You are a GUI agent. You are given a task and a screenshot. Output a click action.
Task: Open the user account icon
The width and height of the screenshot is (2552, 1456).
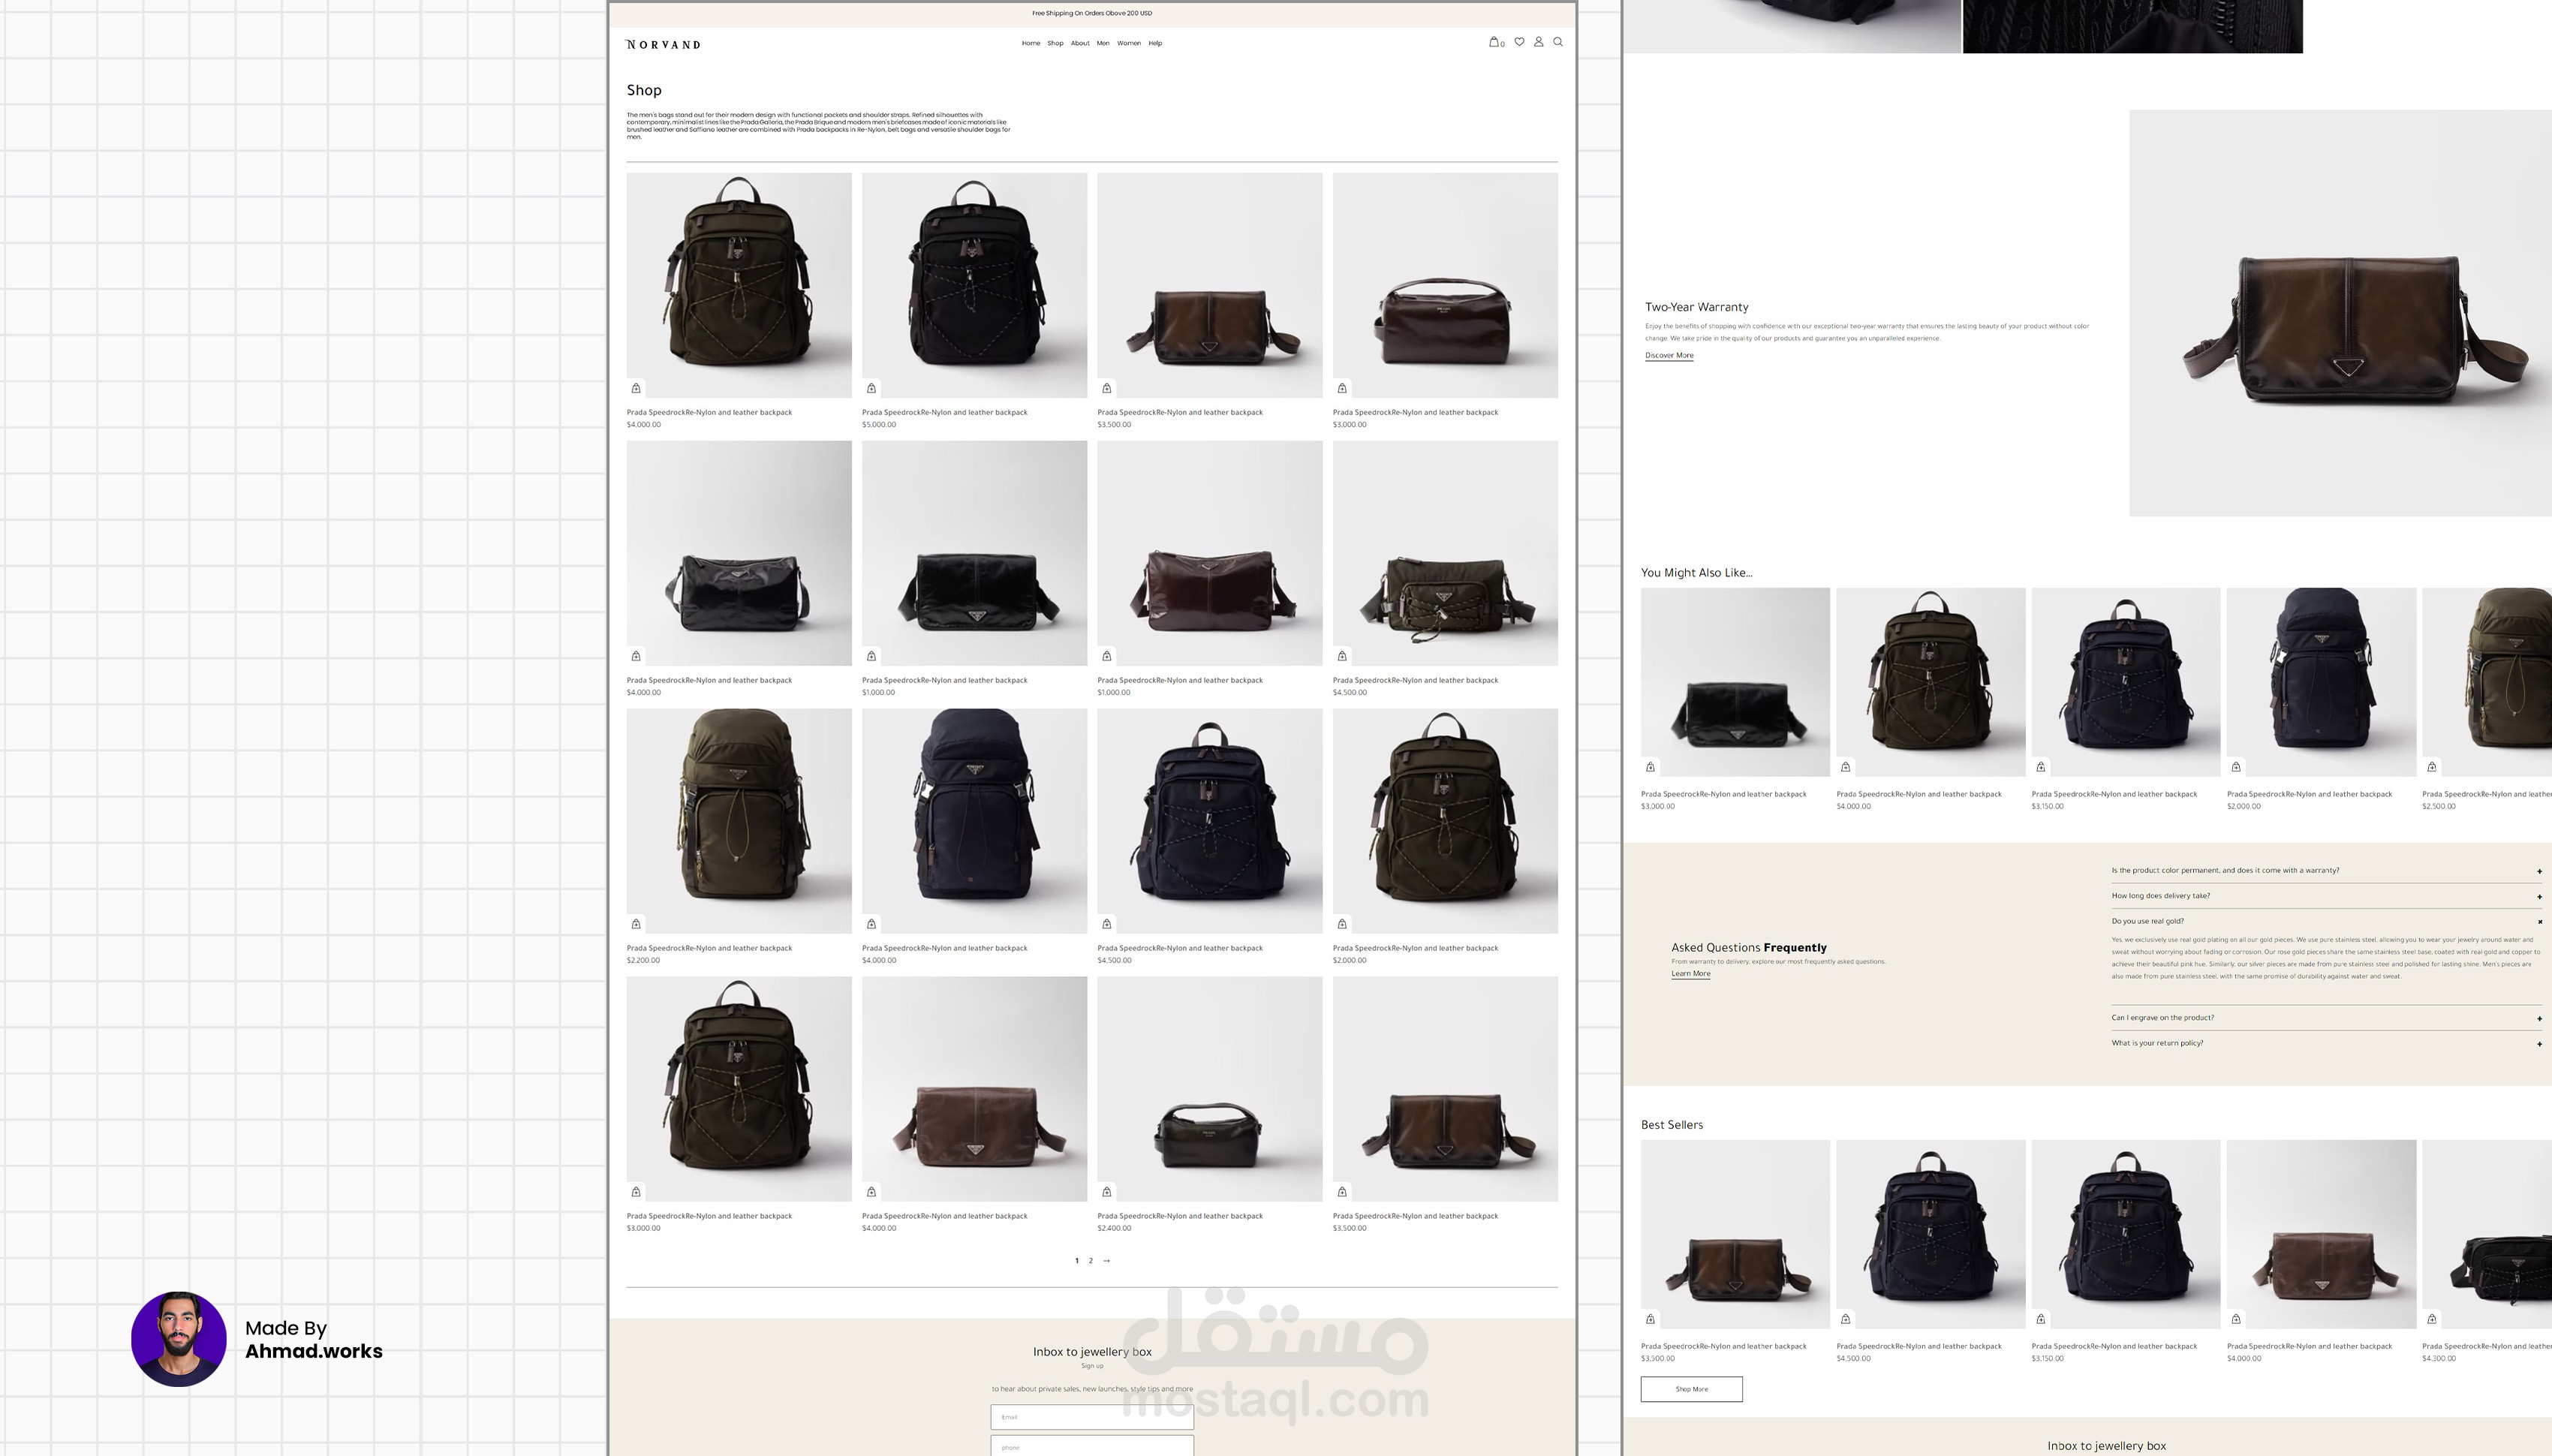tap(1539, 42)
